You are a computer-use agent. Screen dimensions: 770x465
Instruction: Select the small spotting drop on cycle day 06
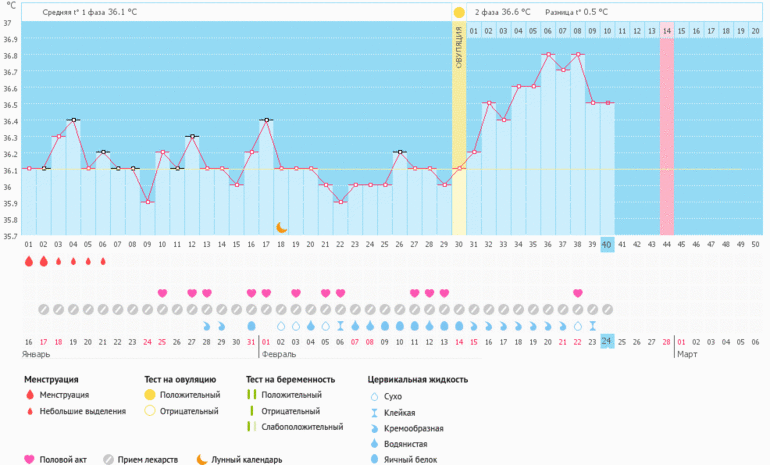pyautogui.click(x=103, y=262)
